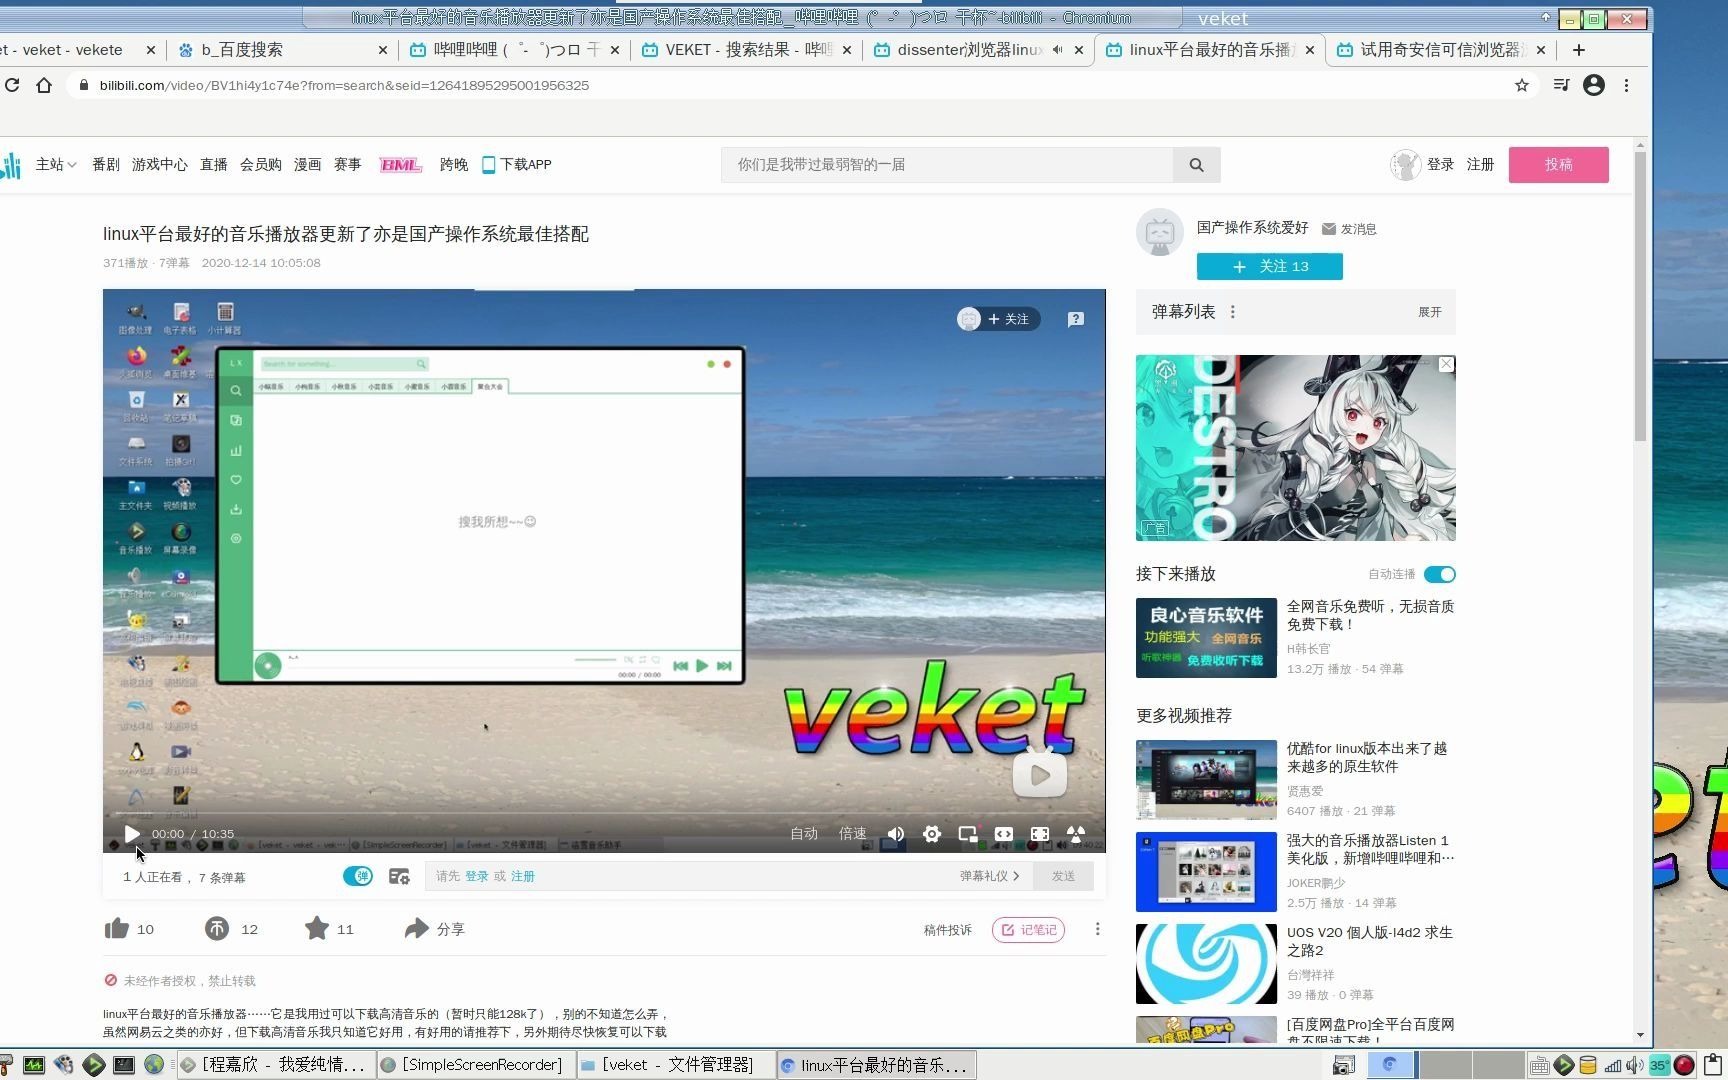
Task: Open 番剧 in the top navigation
Action: click(106, 165)
